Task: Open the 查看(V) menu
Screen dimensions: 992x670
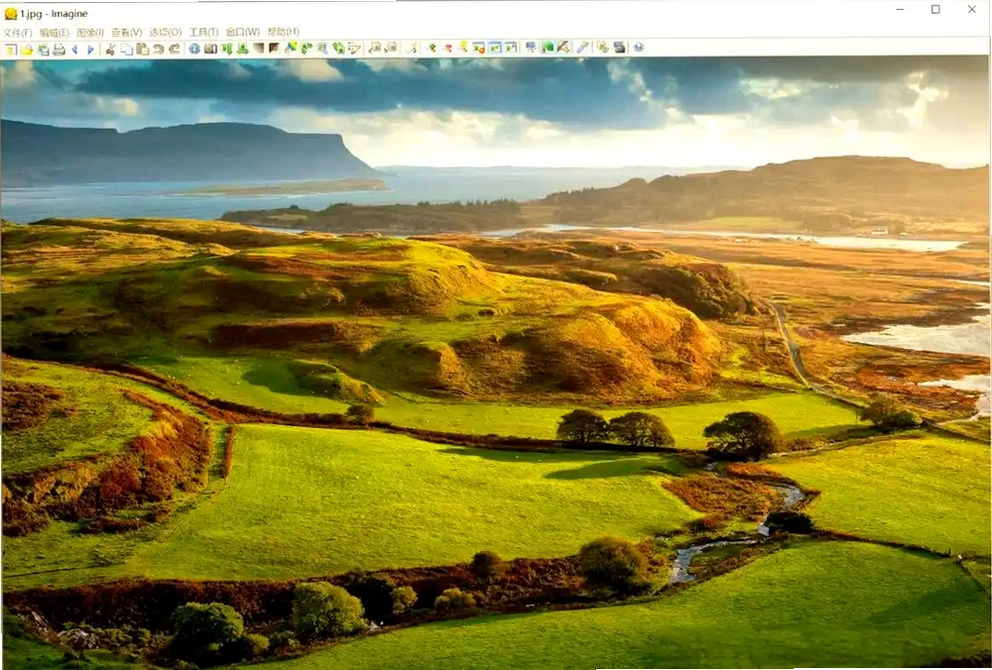Action: click(x=127, y=32)
